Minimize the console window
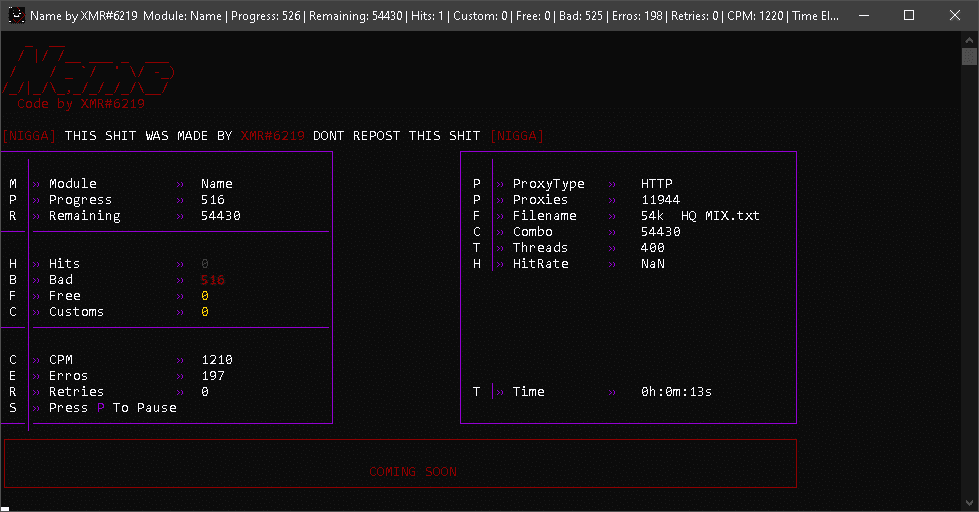The image size is (979, 512). click(x=862, y=16)
